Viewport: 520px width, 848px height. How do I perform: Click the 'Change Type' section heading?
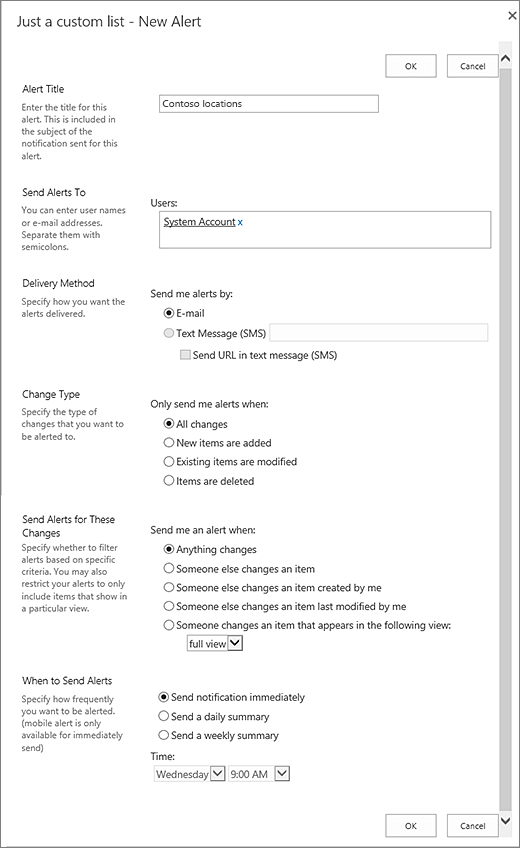[x=51, y=394]
